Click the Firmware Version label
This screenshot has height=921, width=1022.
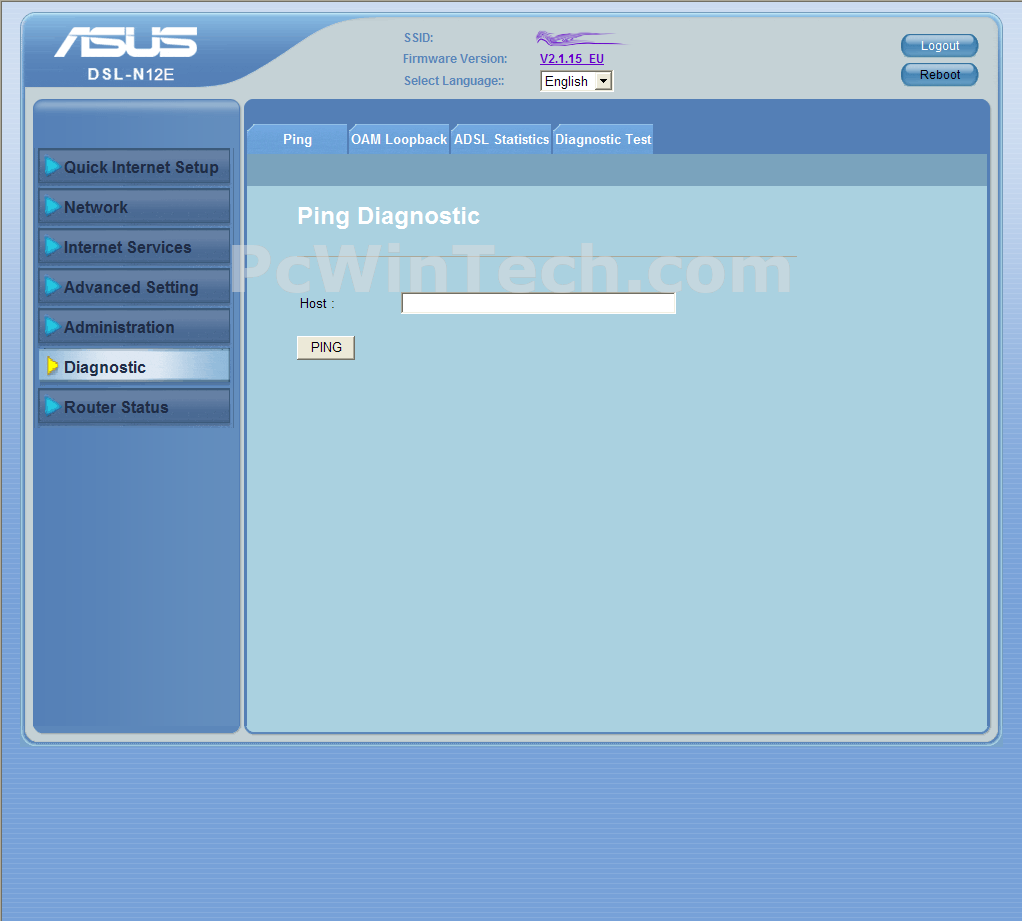coord(455,59)
